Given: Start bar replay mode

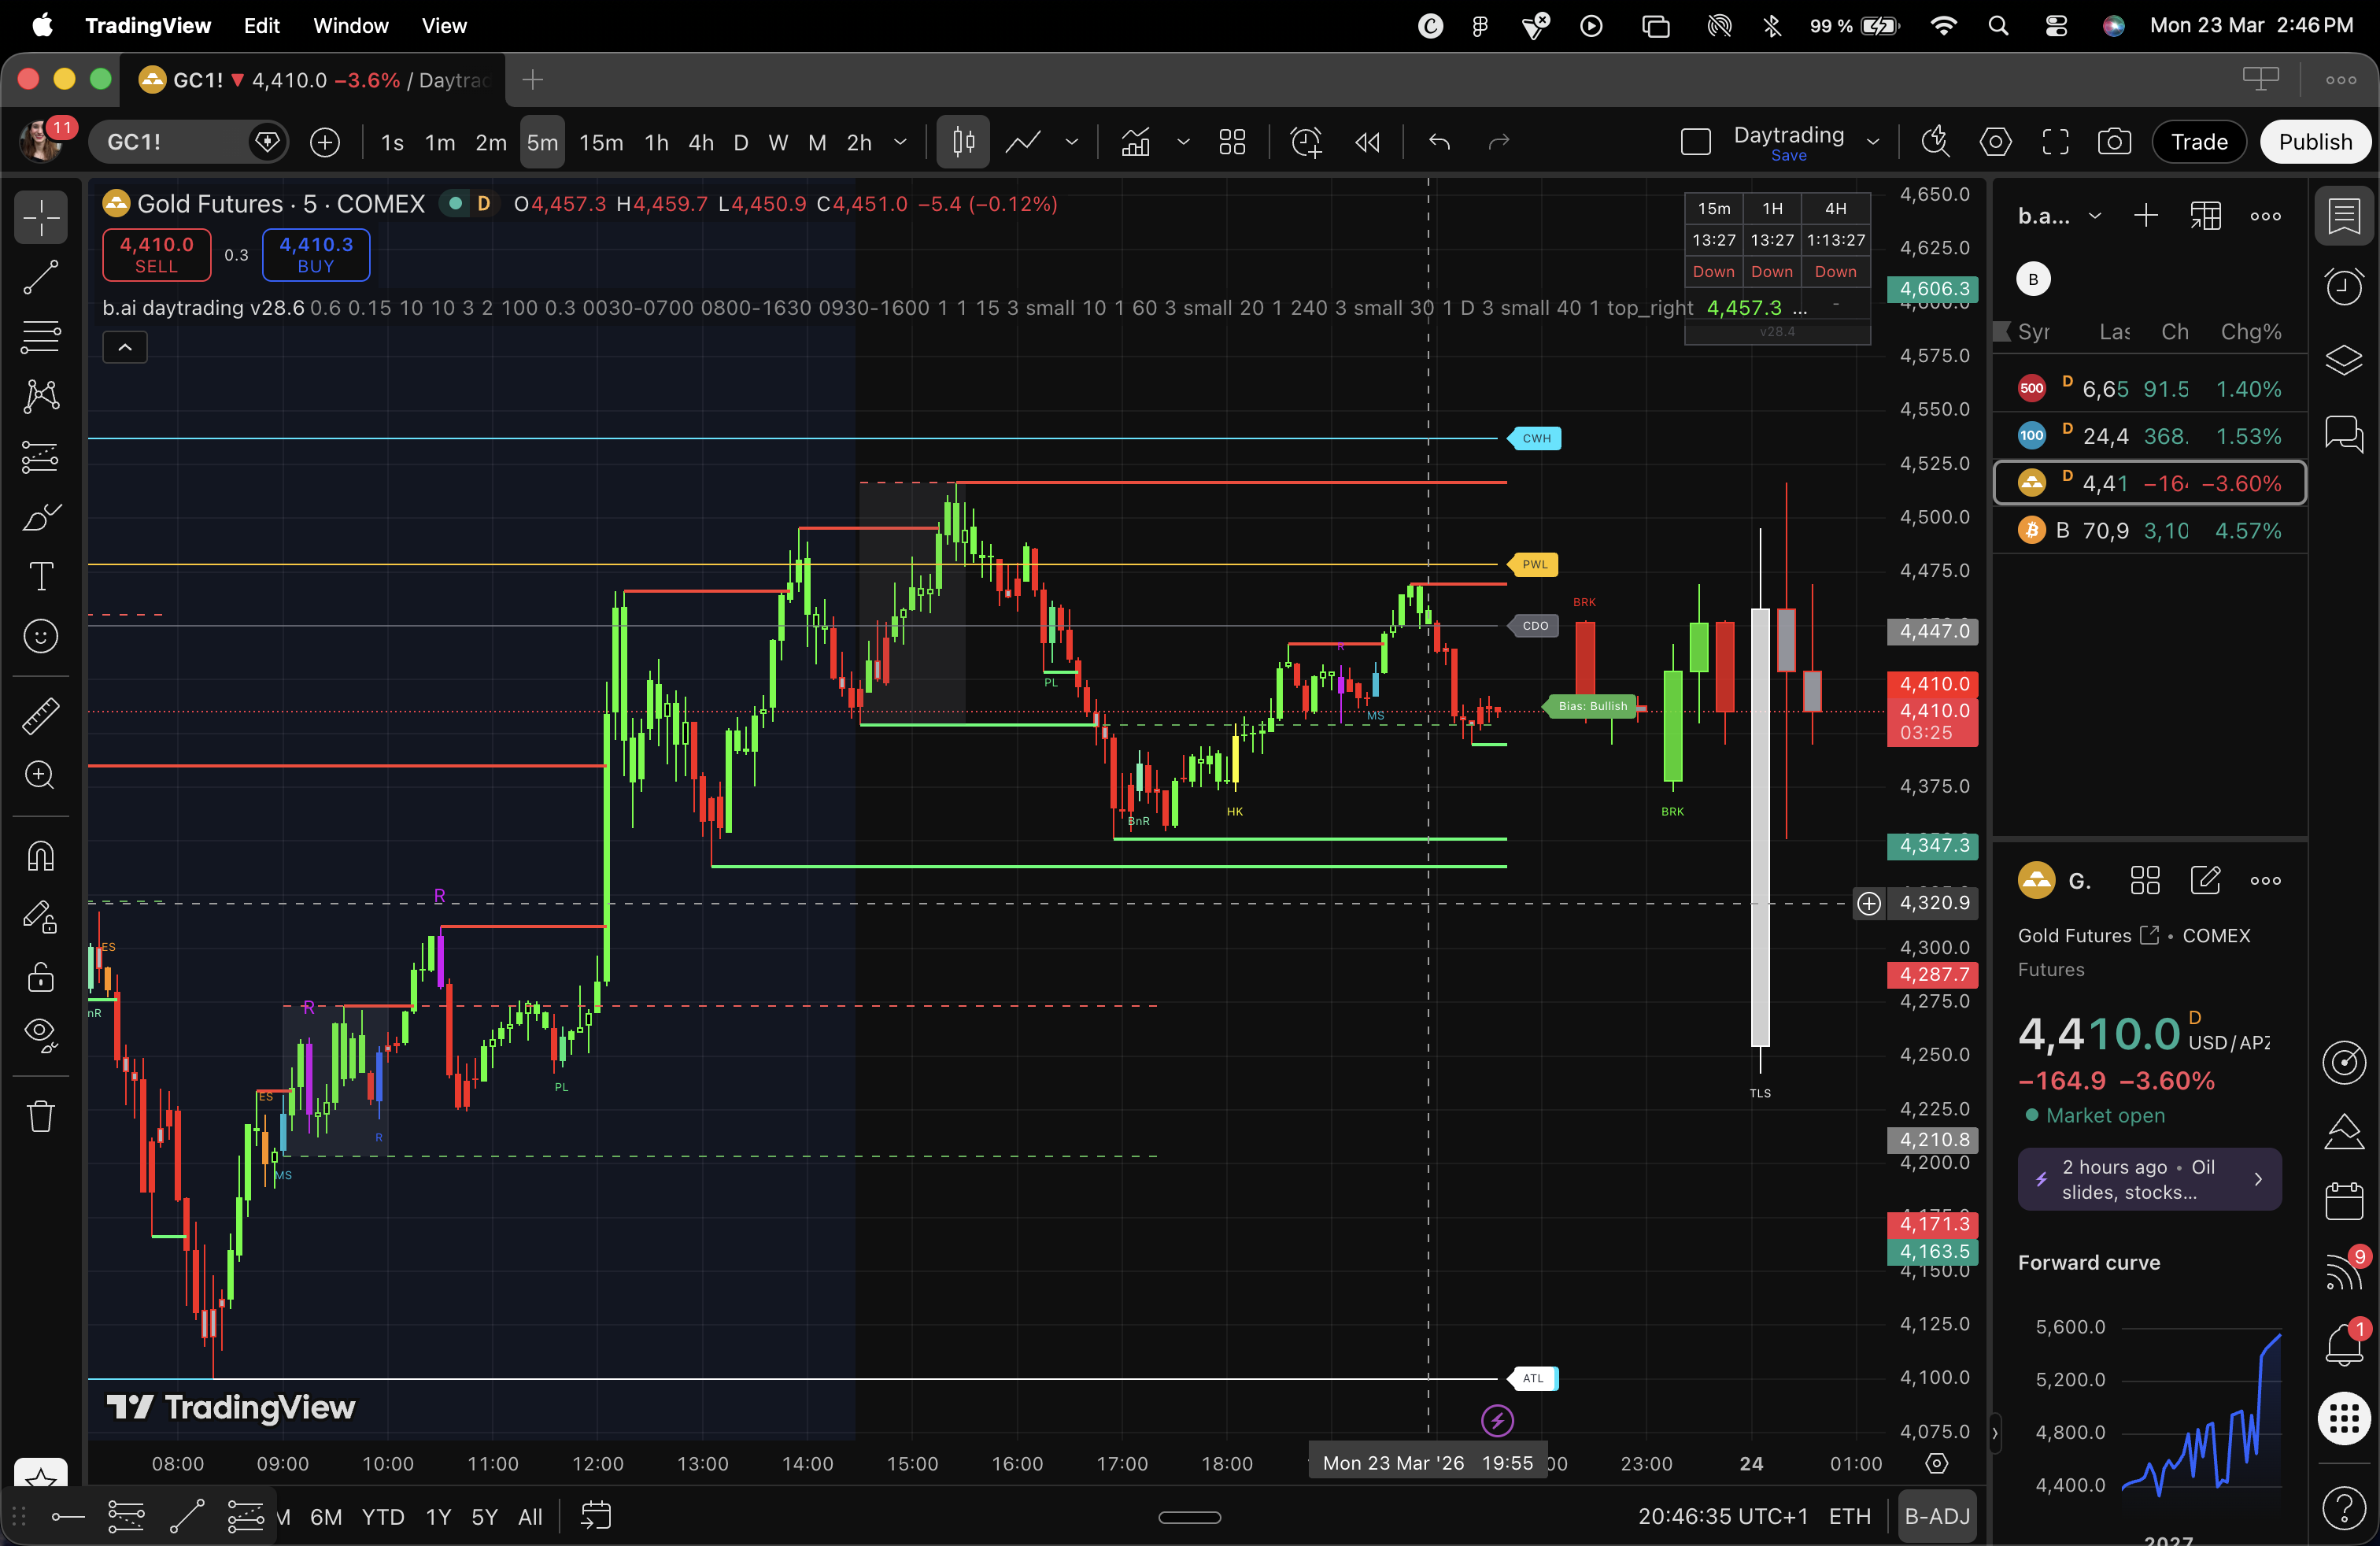Looking at the screenshot, I should pos(1367,142).
